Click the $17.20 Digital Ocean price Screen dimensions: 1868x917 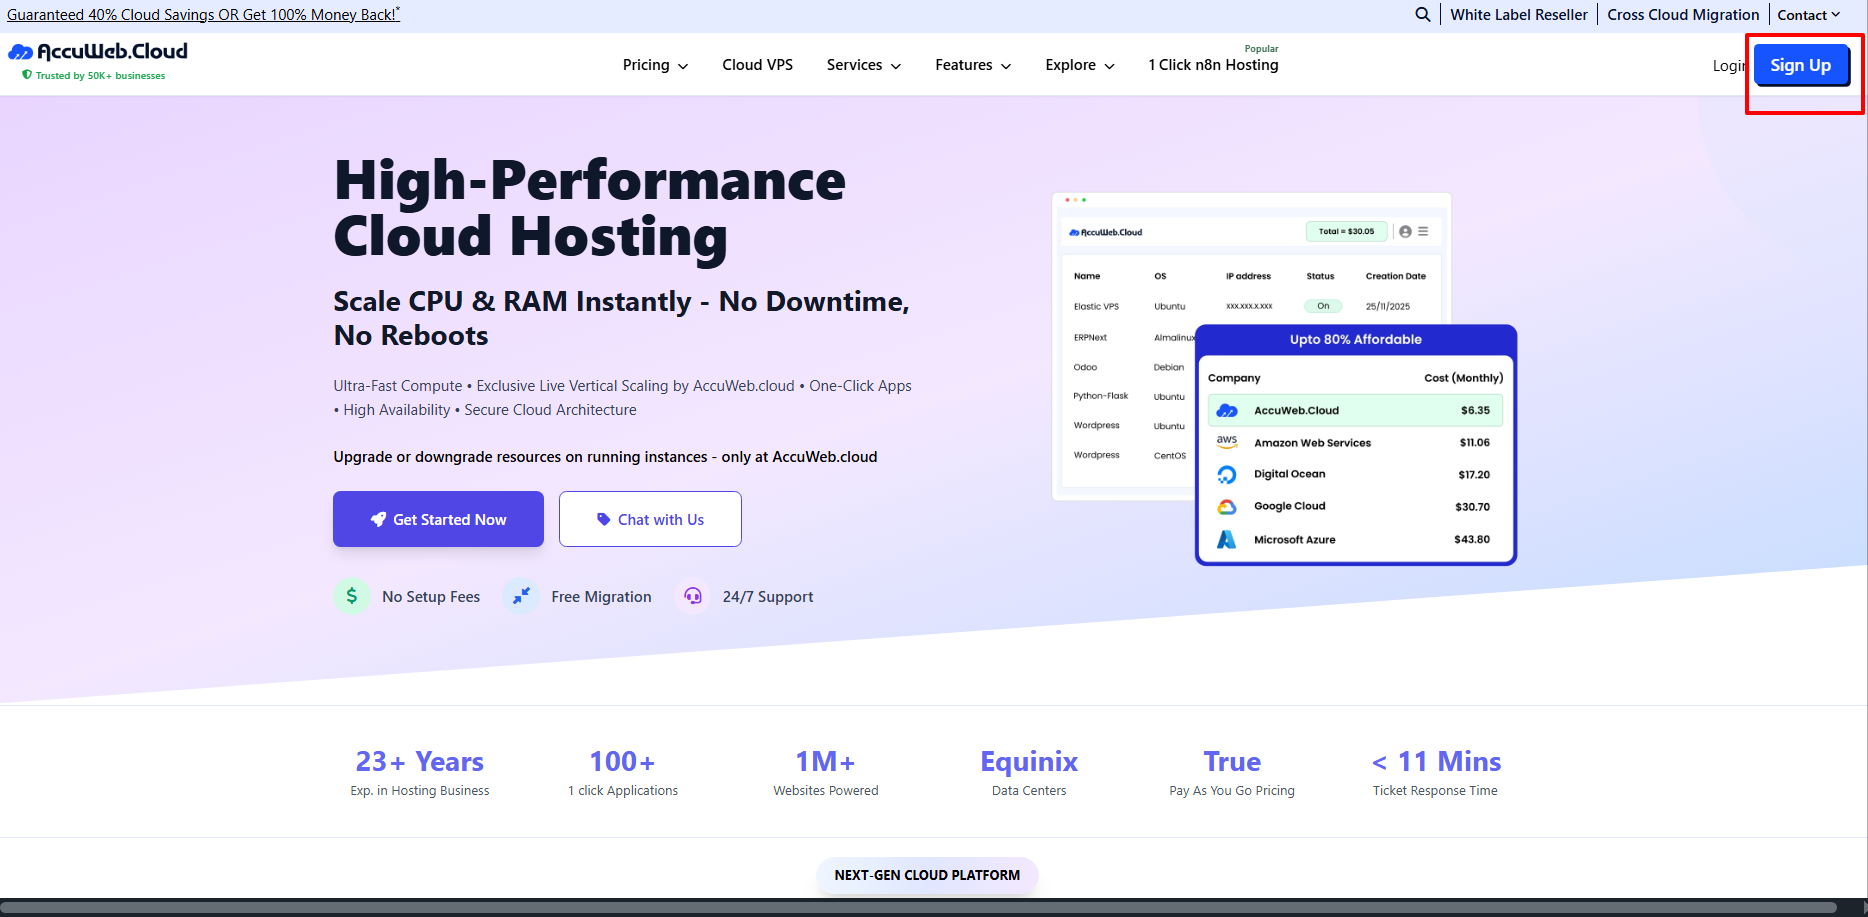tap(1474, 475)
